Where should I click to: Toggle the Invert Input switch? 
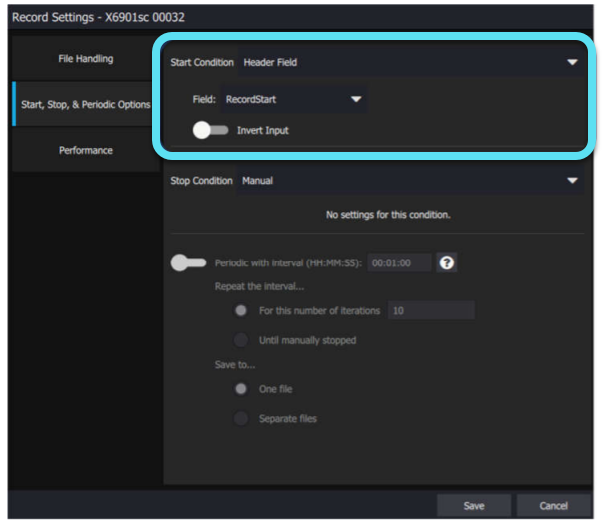211,130
